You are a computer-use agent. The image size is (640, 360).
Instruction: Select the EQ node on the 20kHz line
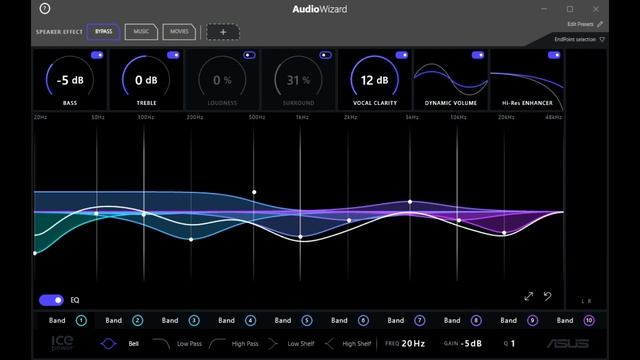tap(504, 233)
